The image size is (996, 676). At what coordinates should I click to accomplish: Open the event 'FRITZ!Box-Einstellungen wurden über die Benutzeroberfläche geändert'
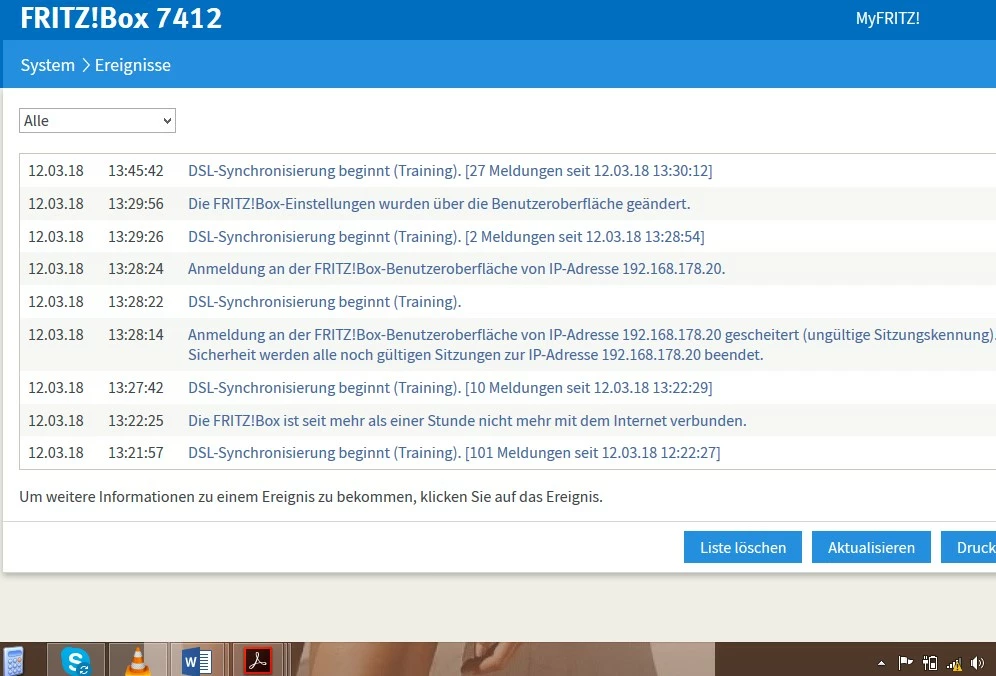(439, 203)
